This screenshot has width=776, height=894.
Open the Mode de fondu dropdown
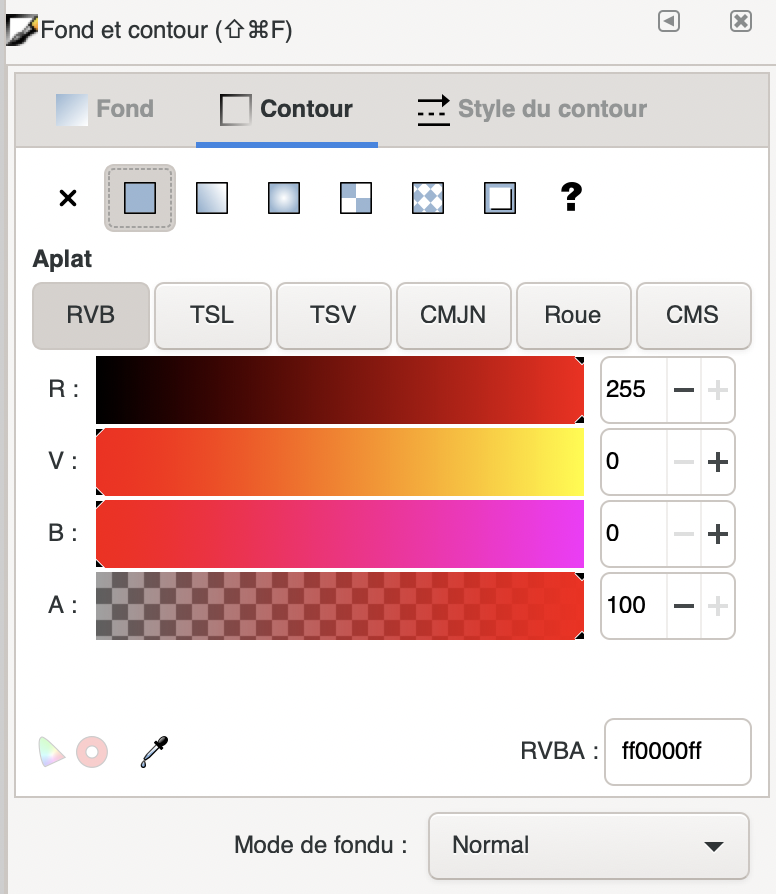[588, 845]
